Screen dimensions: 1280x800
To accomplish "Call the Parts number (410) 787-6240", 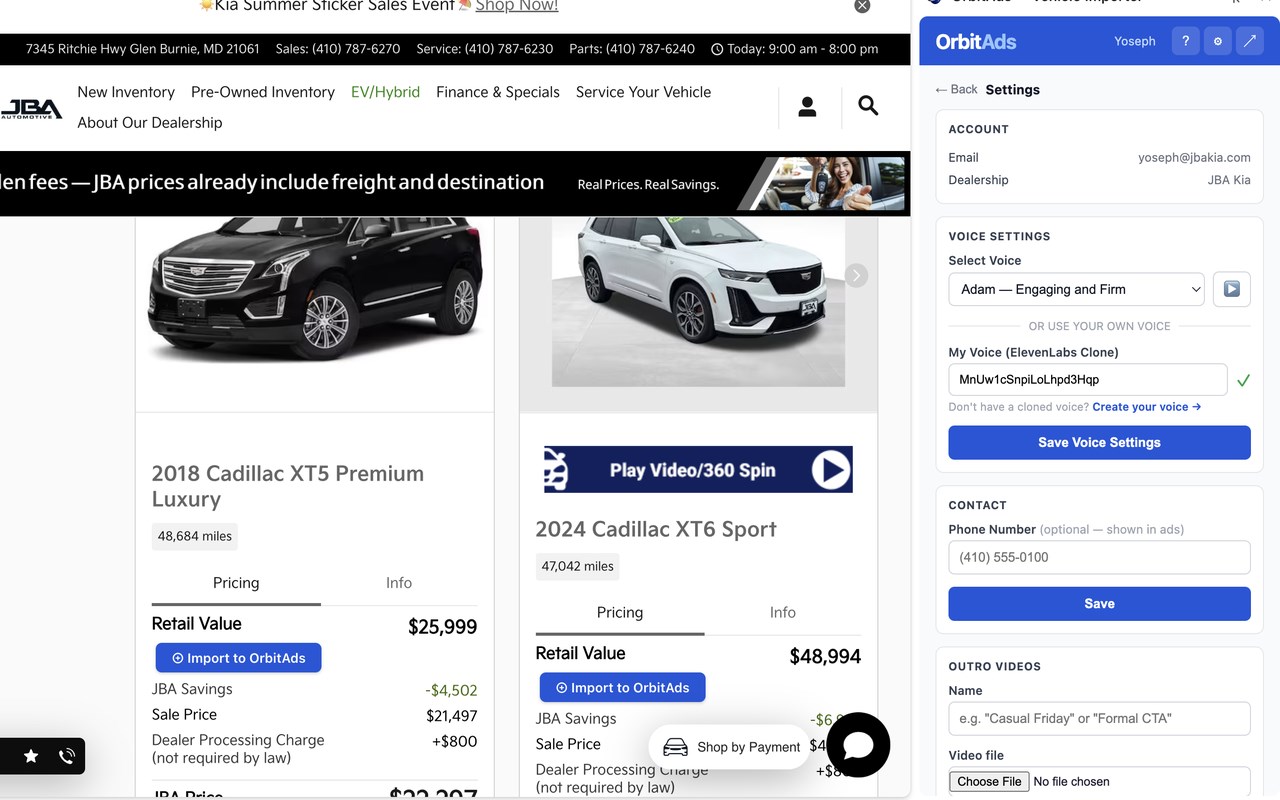I will pyautogui.click(x=632, y=48).
